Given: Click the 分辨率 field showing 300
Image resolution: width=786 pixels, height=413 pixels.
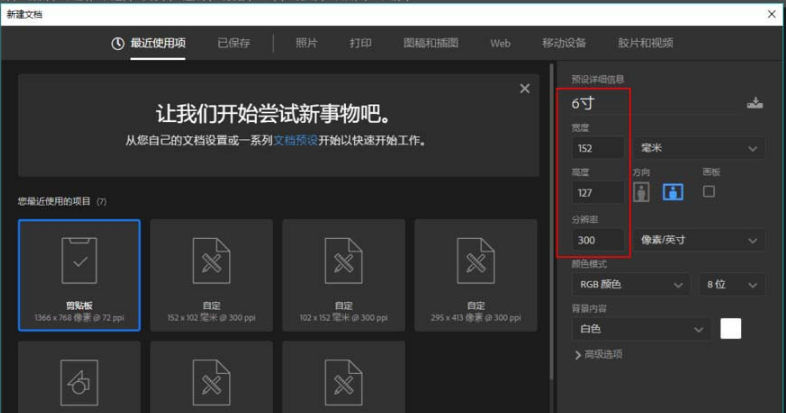Looking at the screenshot, I should [x=598, y=240].
